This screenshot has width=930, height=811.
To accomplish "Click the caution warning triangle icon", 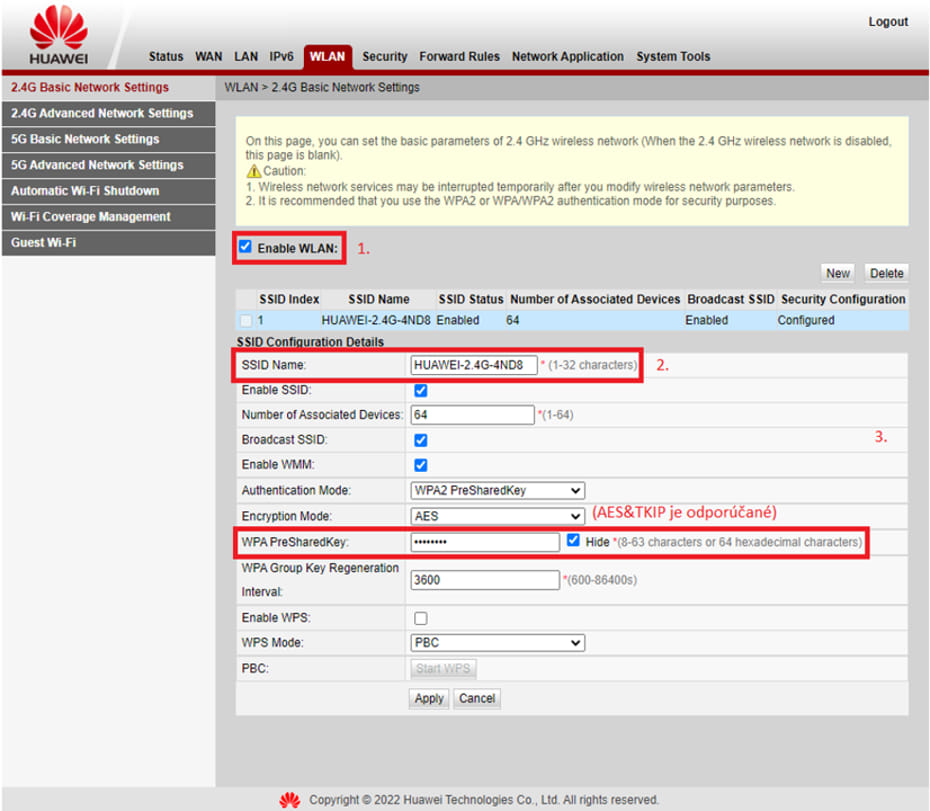I will 255,171.
